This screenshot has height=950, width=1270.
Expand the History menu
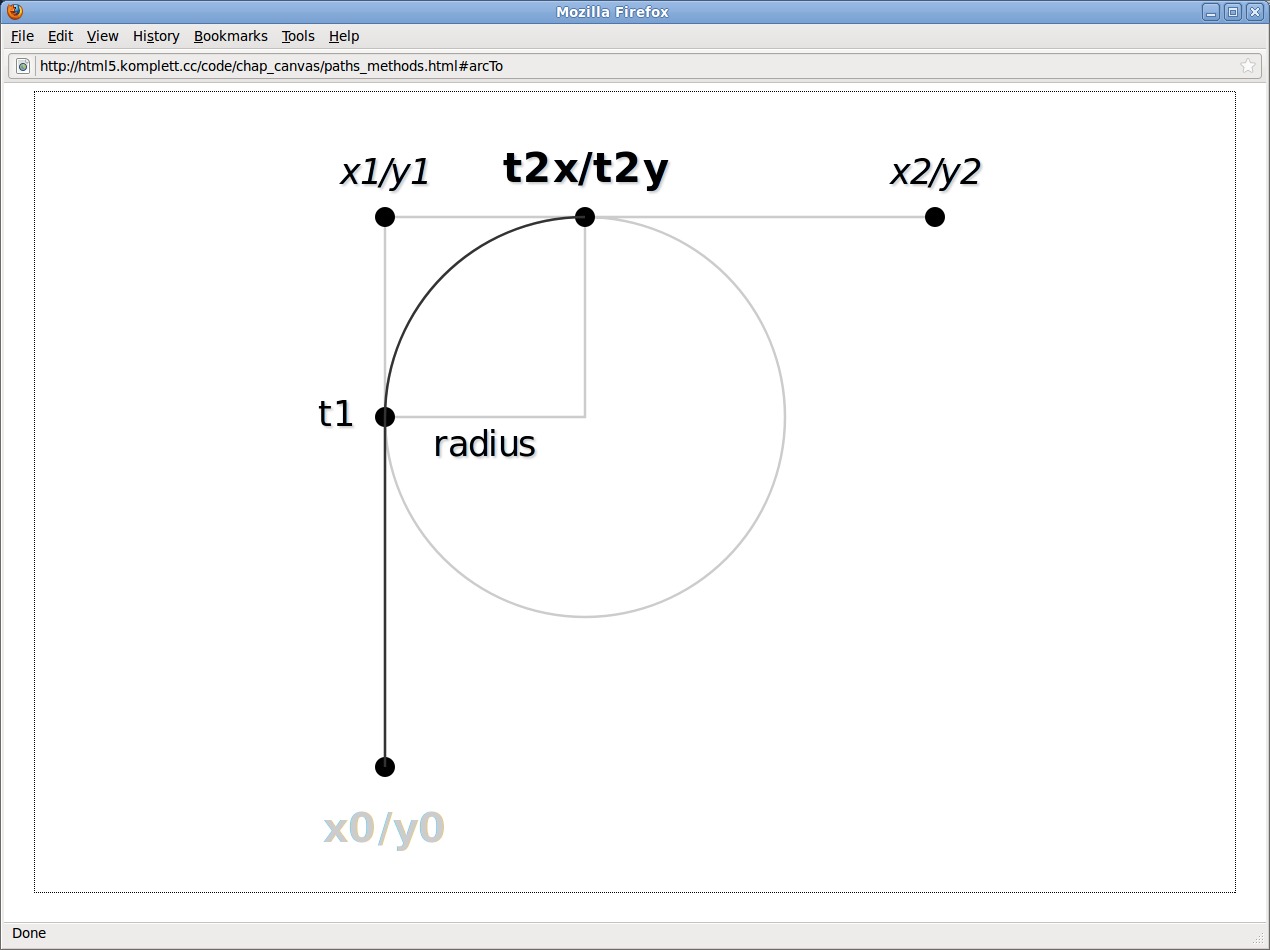coord(156,36)
